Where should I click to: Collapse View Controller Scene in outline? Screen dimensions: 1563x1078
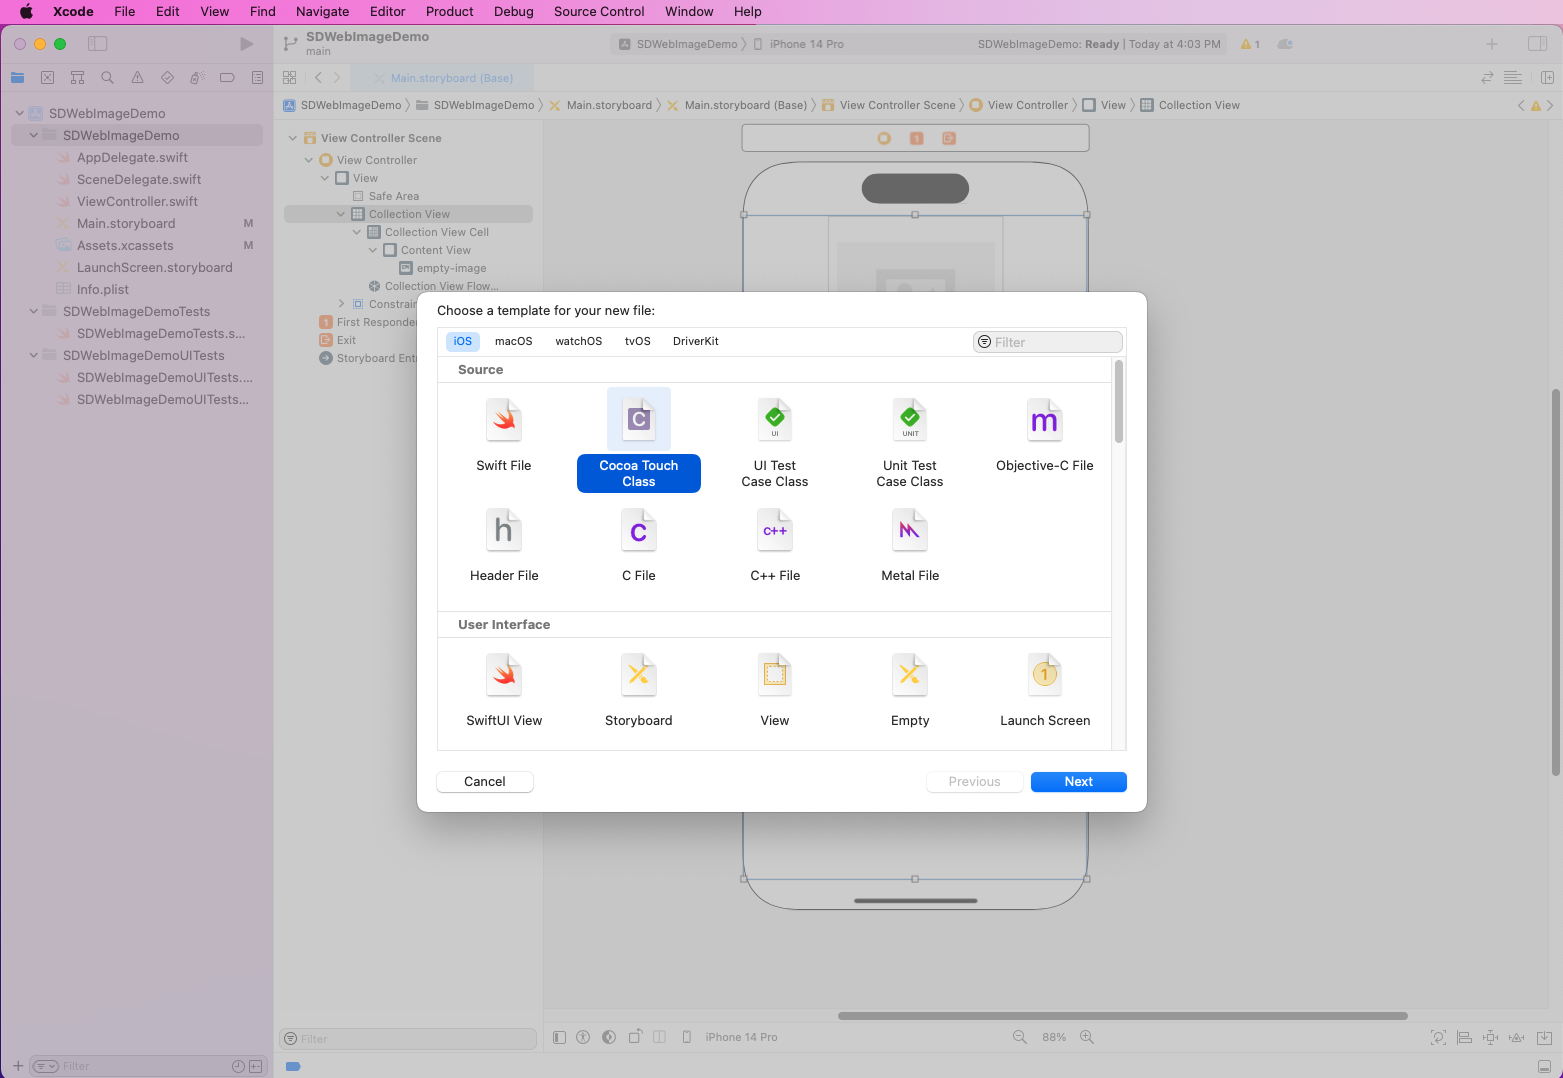coord(292,138)
